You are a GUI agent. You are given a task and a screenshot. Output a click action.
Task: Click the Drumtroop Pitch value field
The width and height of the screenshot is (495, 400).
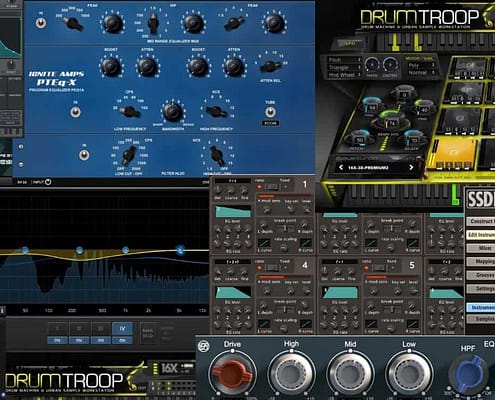tap(344, 60)
